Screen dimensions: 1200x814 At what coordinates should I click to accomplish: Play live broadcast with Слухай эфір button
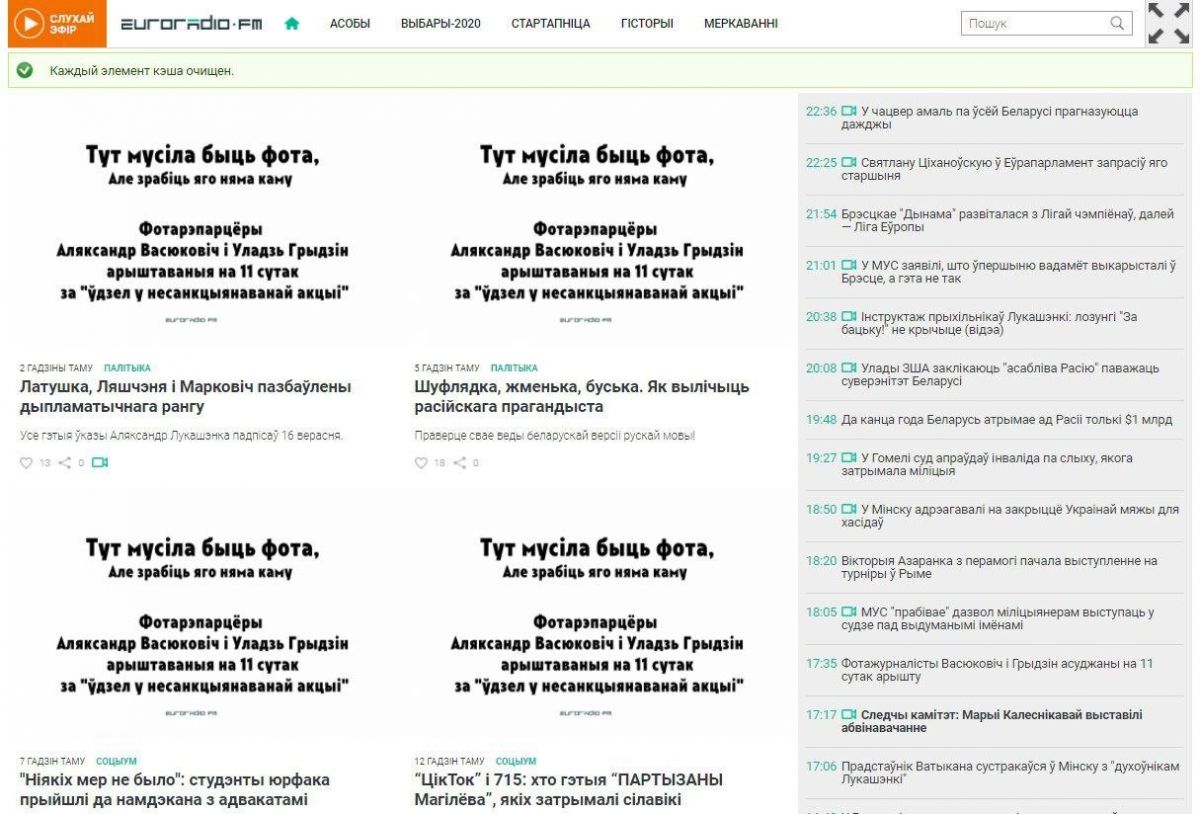57,24
